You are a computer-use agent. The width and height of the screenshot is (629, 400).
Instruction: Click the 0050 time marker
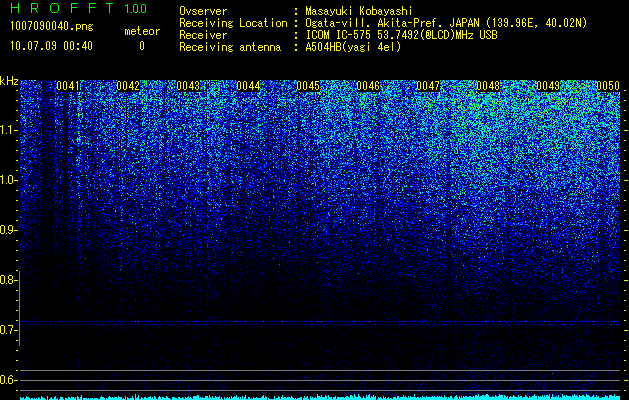[608, 86]
